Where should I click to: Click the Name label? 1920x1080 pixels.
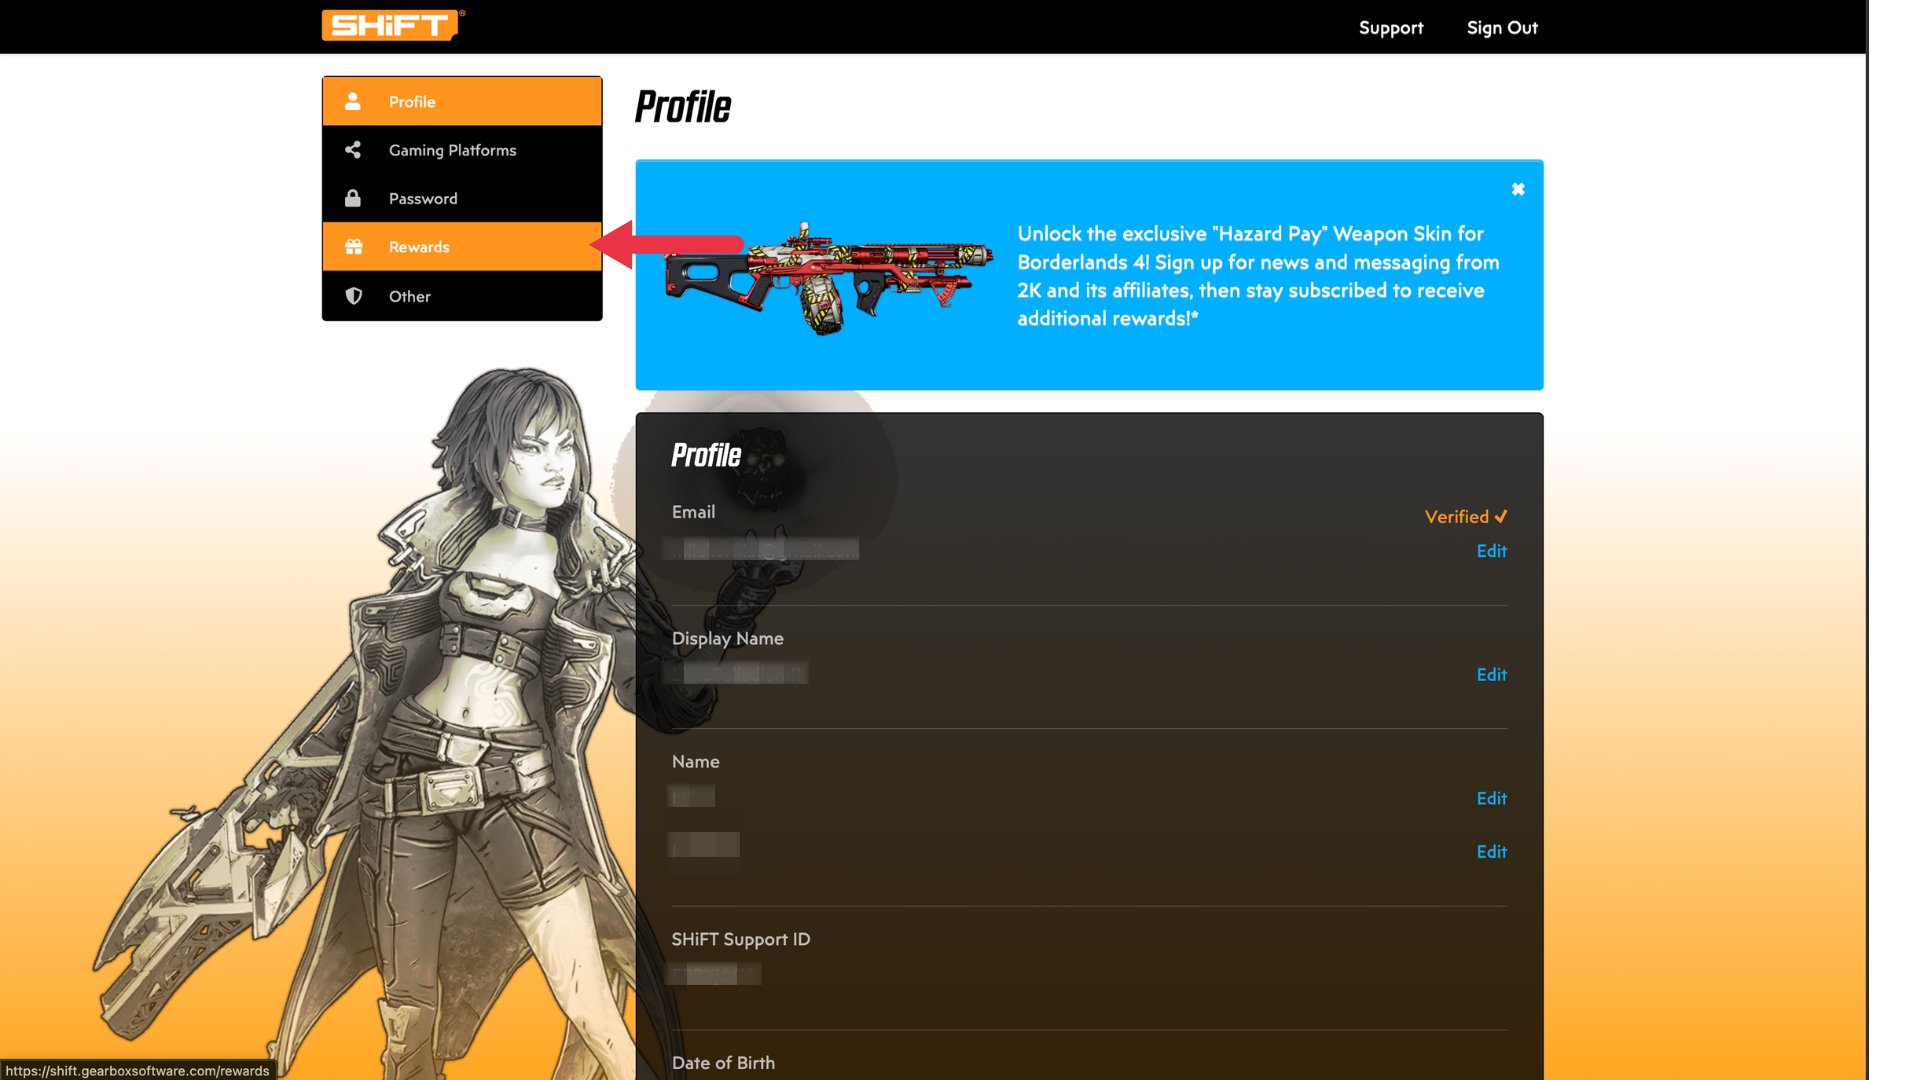695,762
